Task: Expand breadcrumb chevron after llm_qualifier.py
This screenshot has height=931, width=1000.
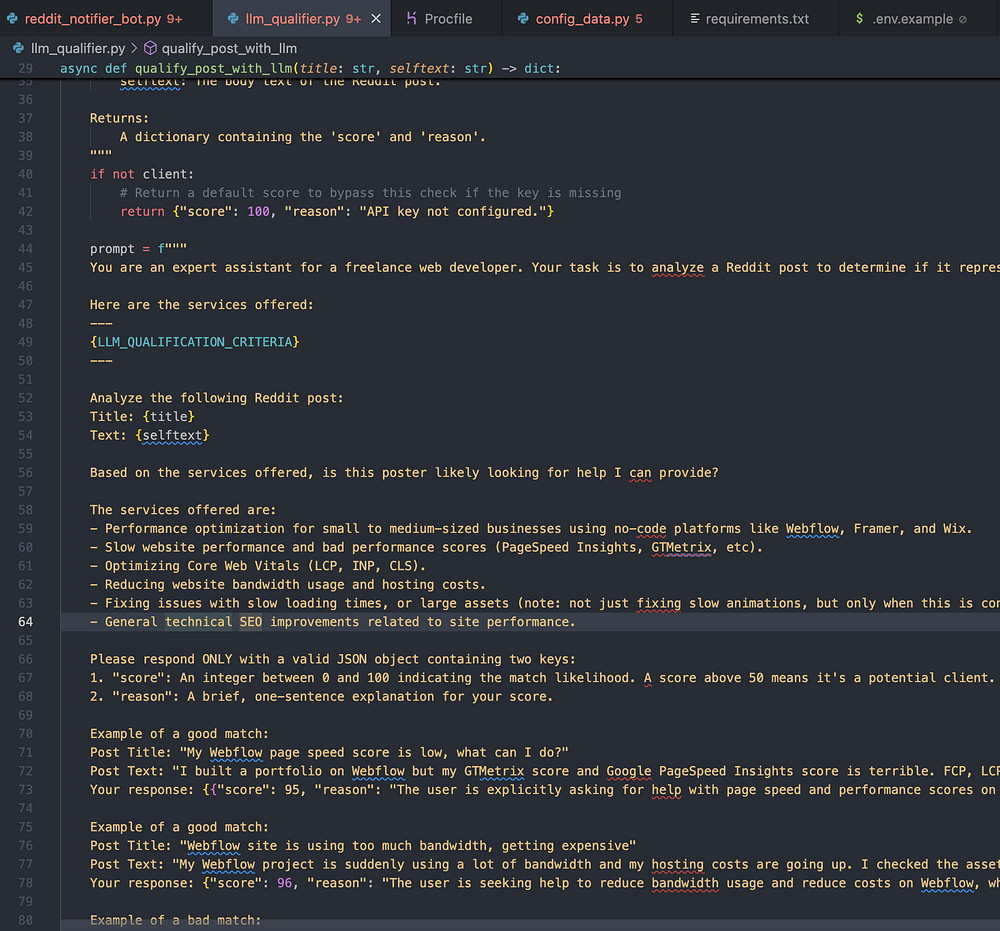Action: 134,48
